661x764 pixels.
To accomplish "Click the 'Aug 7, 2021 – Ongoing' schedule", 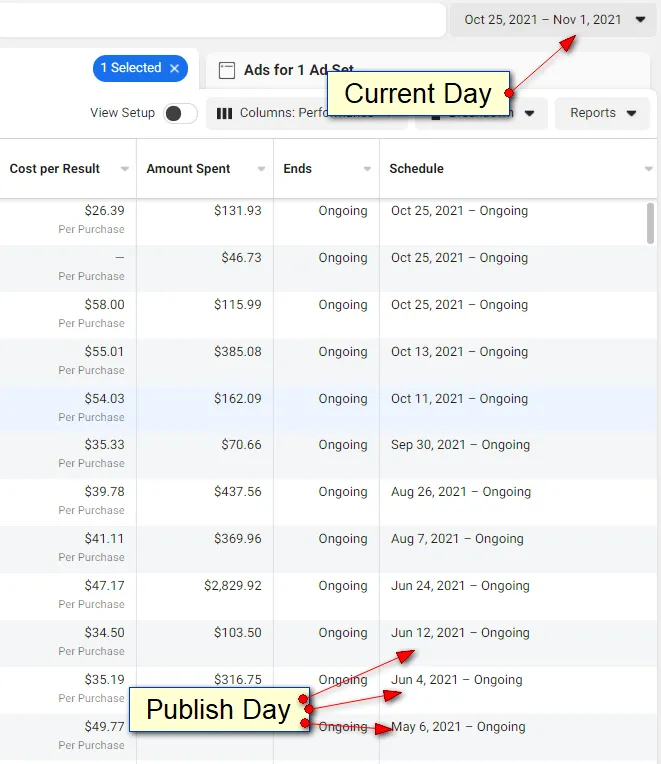I will [x=457, y=539].
